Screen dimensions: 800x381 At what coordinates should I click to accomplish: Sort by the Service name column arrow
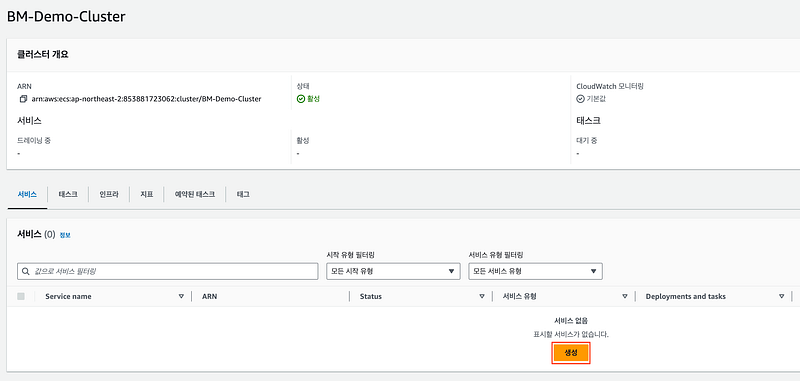pyautogui.click(x=181, y=296)
